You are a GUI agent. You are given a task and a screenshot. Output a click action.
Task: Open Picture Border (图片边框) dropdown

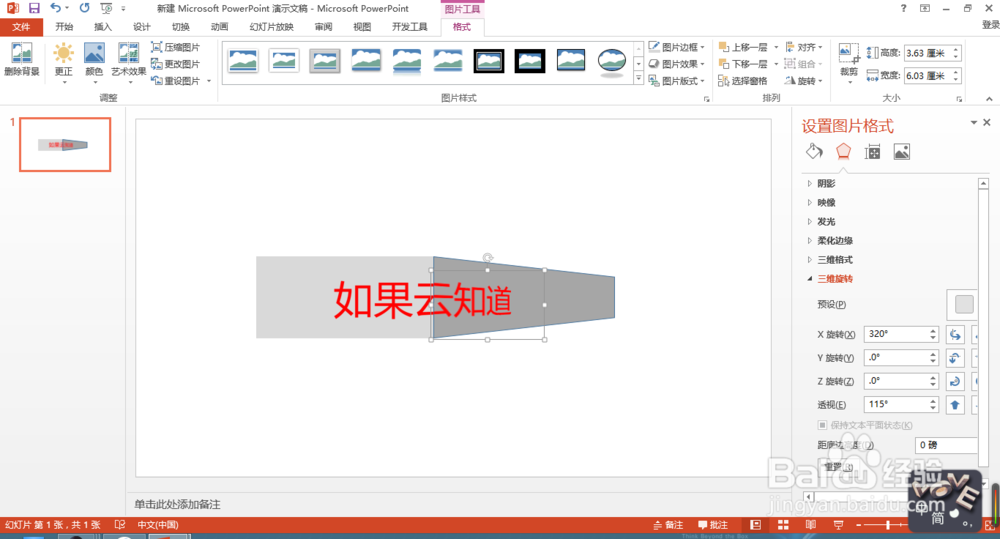677,47
